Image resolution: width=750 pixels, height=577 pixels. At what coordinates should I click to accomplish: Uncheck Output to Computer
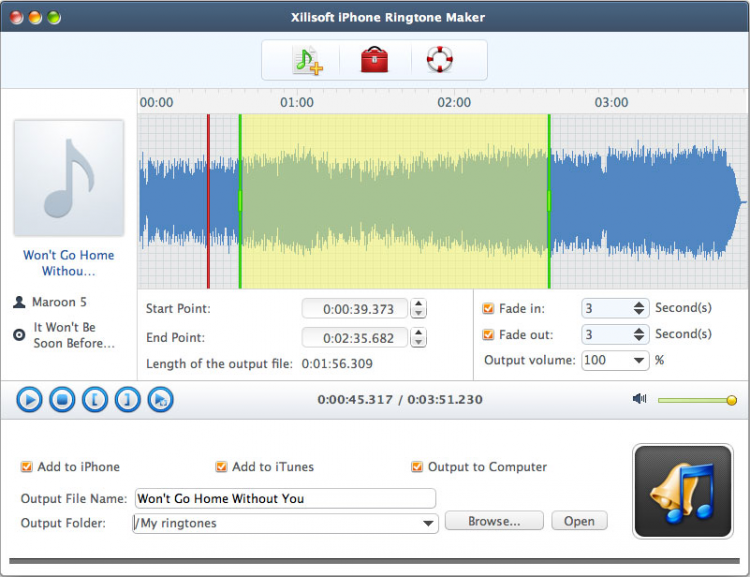pyautogui.click(x=417, y=466)
